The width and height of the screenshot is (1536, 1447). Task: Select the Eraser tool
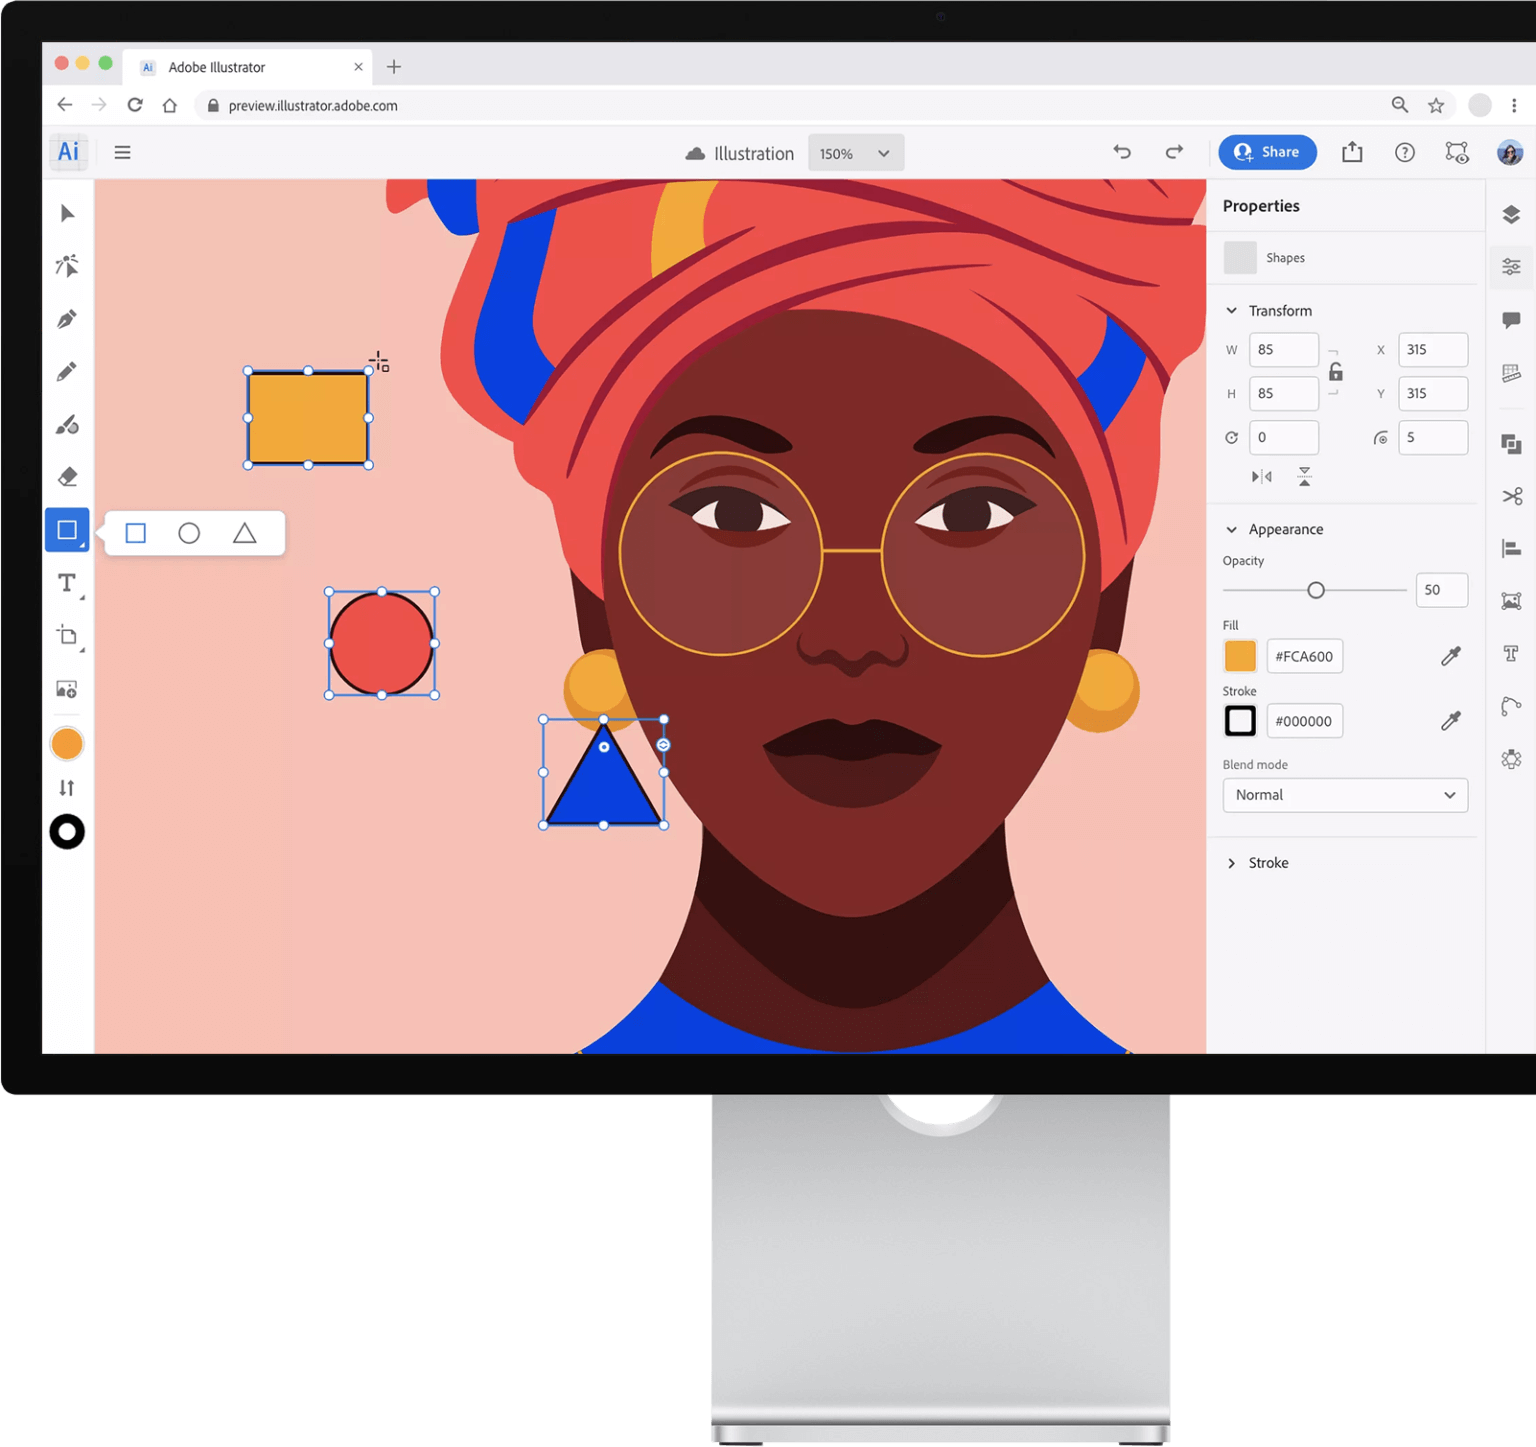[67, 476]
